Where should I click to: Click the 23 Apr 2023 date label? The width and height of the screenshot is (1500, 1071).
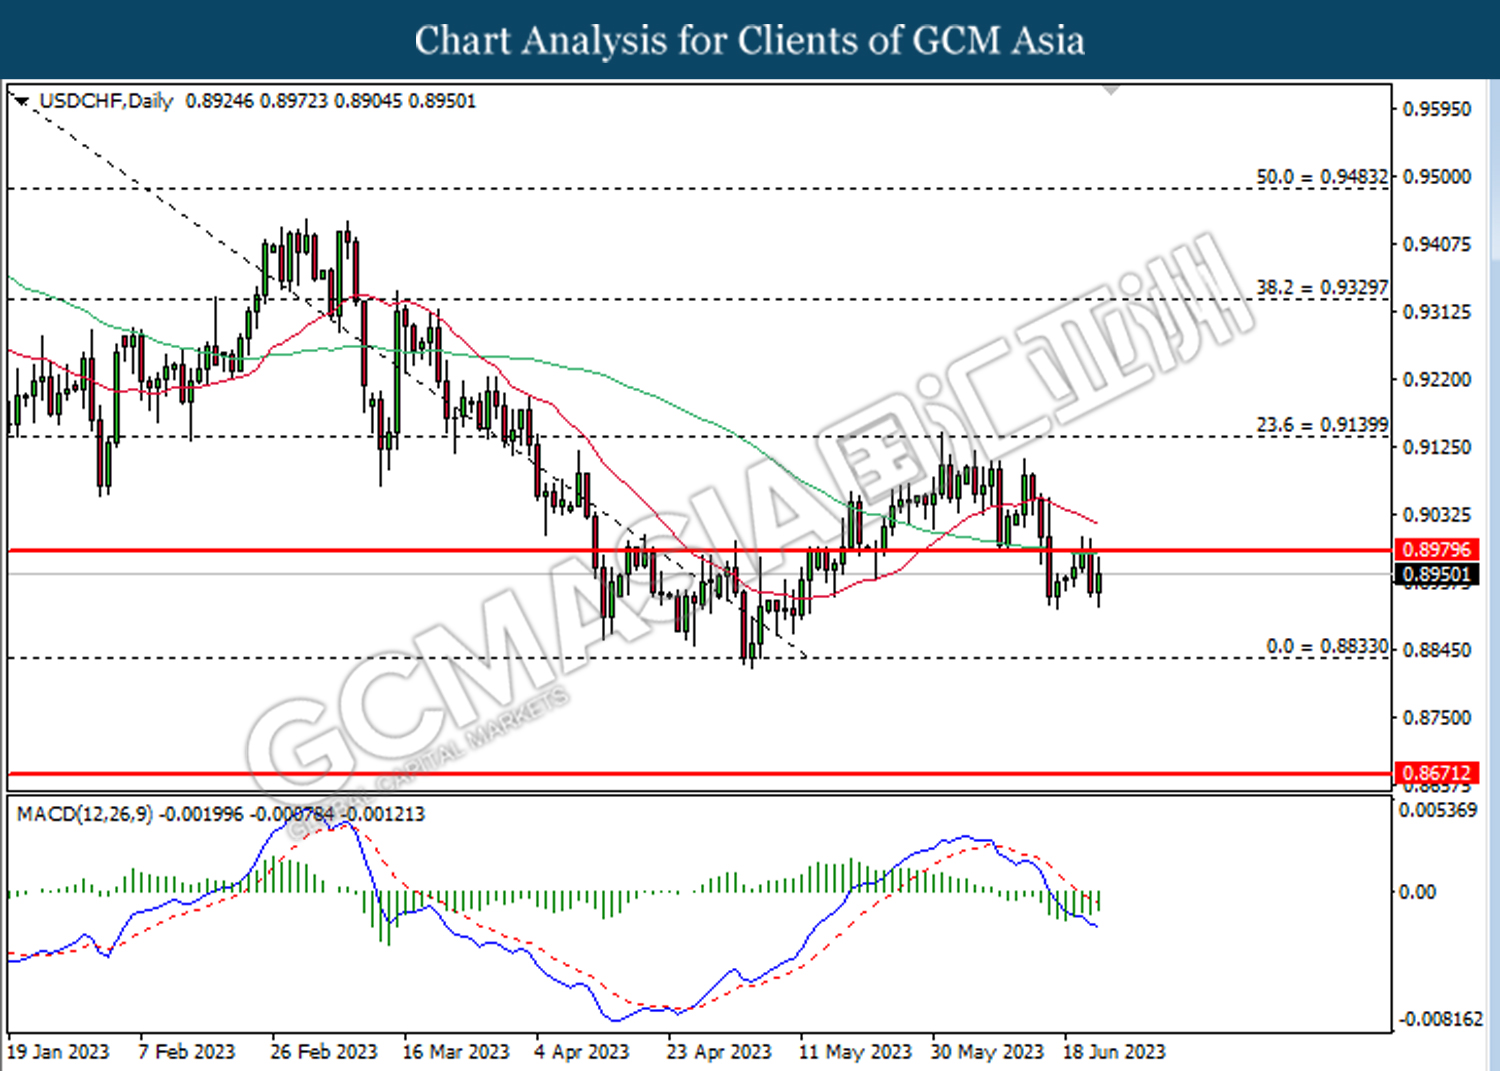click(x=719, y=1052)
